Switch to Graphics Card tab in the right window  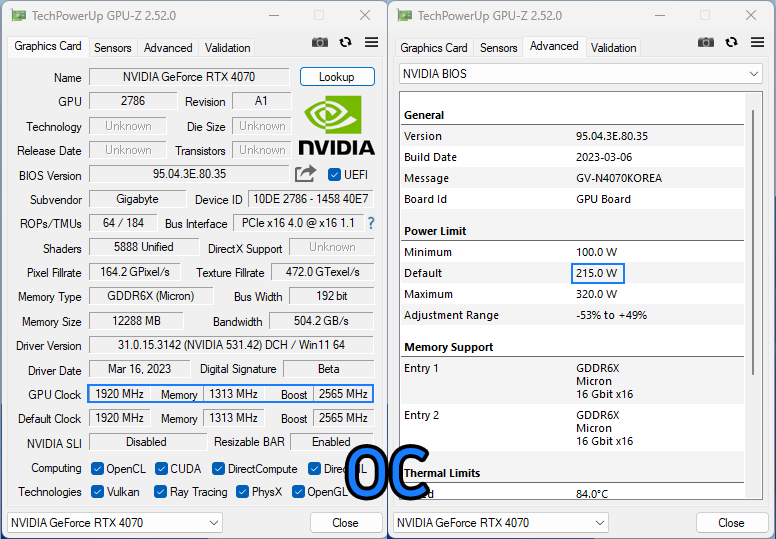pos(434,48)
